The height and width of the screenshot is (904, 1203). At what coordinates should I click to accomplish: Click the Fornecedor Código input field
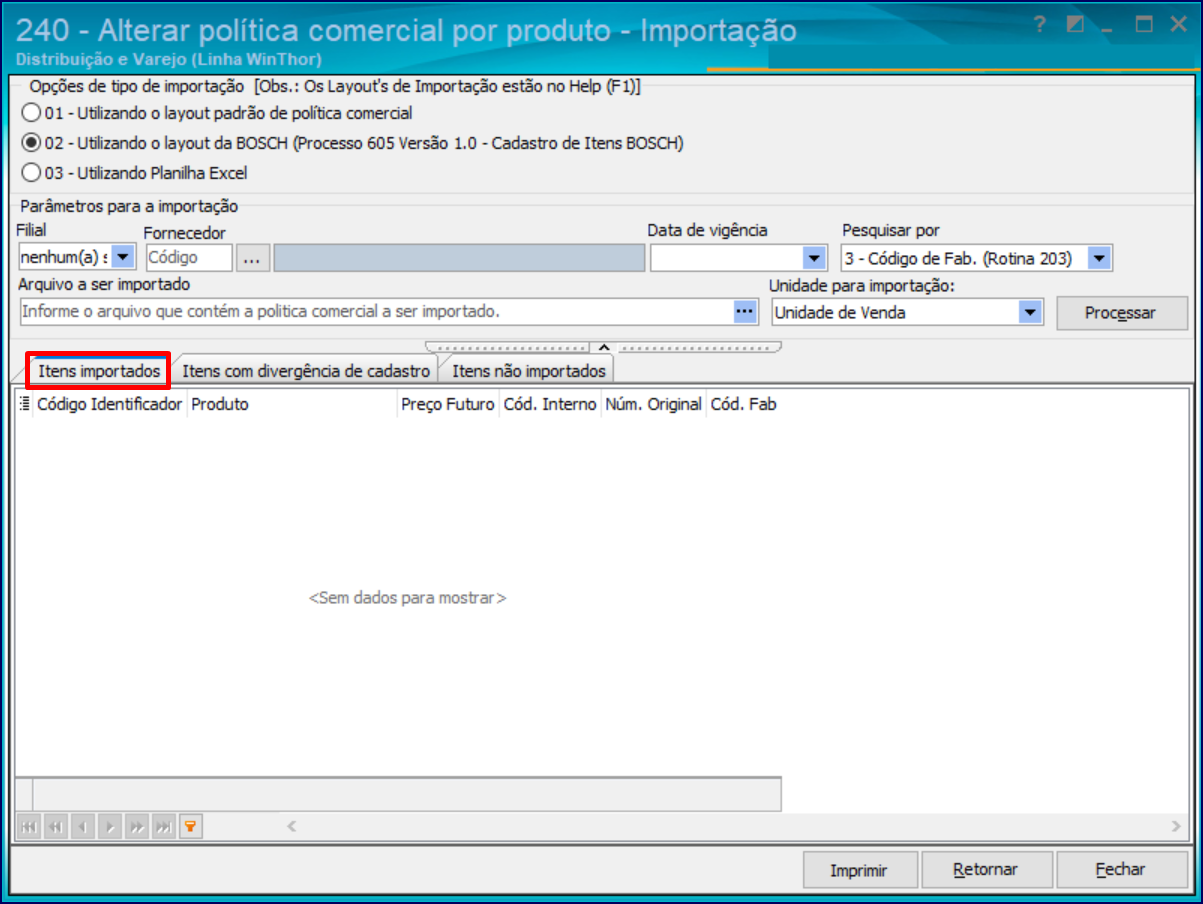pyautogui.click(x=188, y=258)
